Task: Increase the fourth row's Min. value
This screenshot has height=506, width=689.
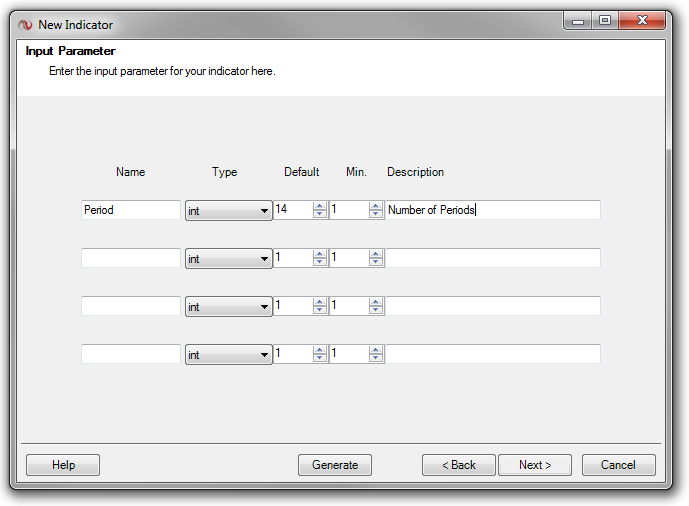Action: 375,350
